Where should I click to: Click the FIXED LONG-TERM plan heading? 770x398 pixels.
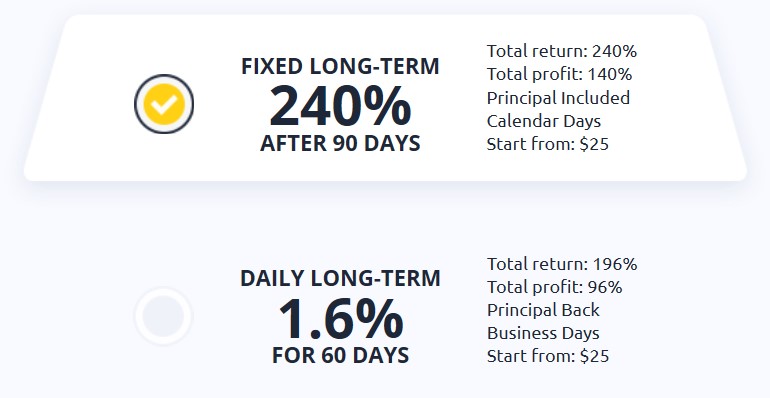tap(340, 66)
